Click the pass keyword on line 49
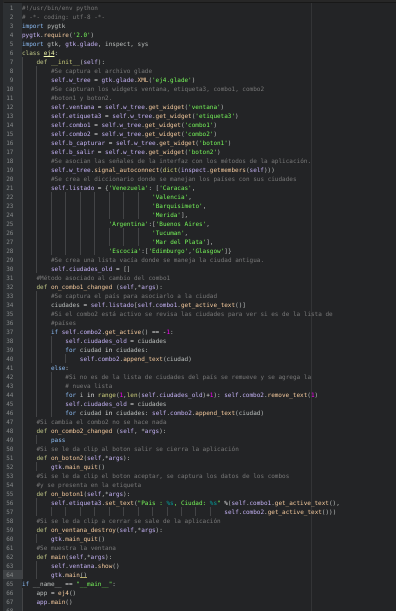The height and width of the screenshot is (611, 396). coord(58,440)
